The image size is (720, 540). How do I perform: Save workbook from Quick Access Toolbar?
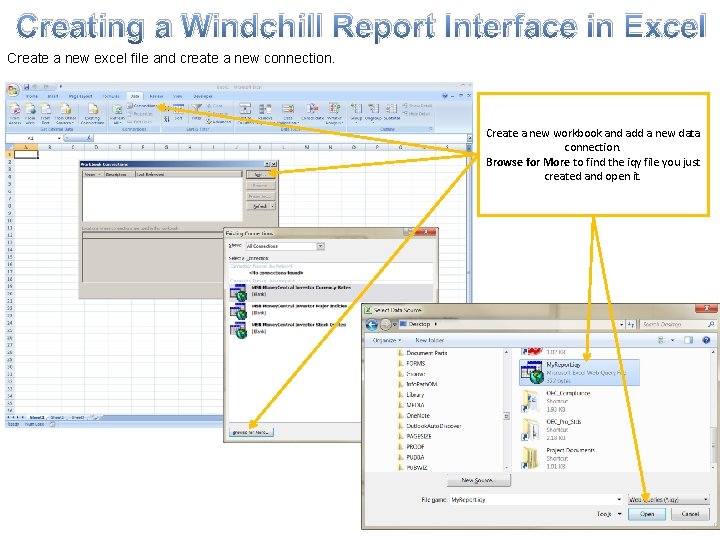click(27, 87)
